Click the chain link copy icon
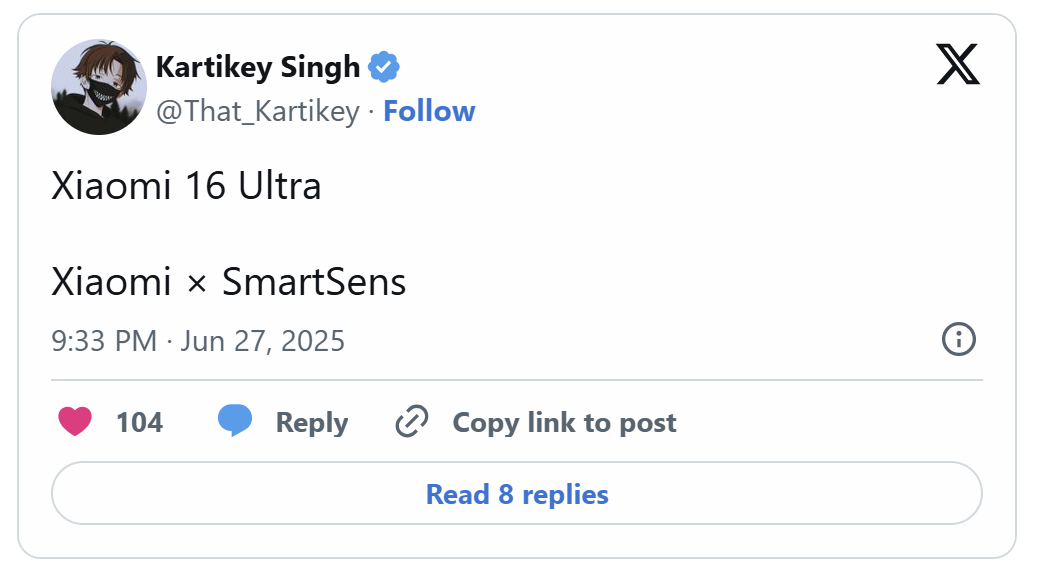 pyautogui.click(x=411, y=422)
